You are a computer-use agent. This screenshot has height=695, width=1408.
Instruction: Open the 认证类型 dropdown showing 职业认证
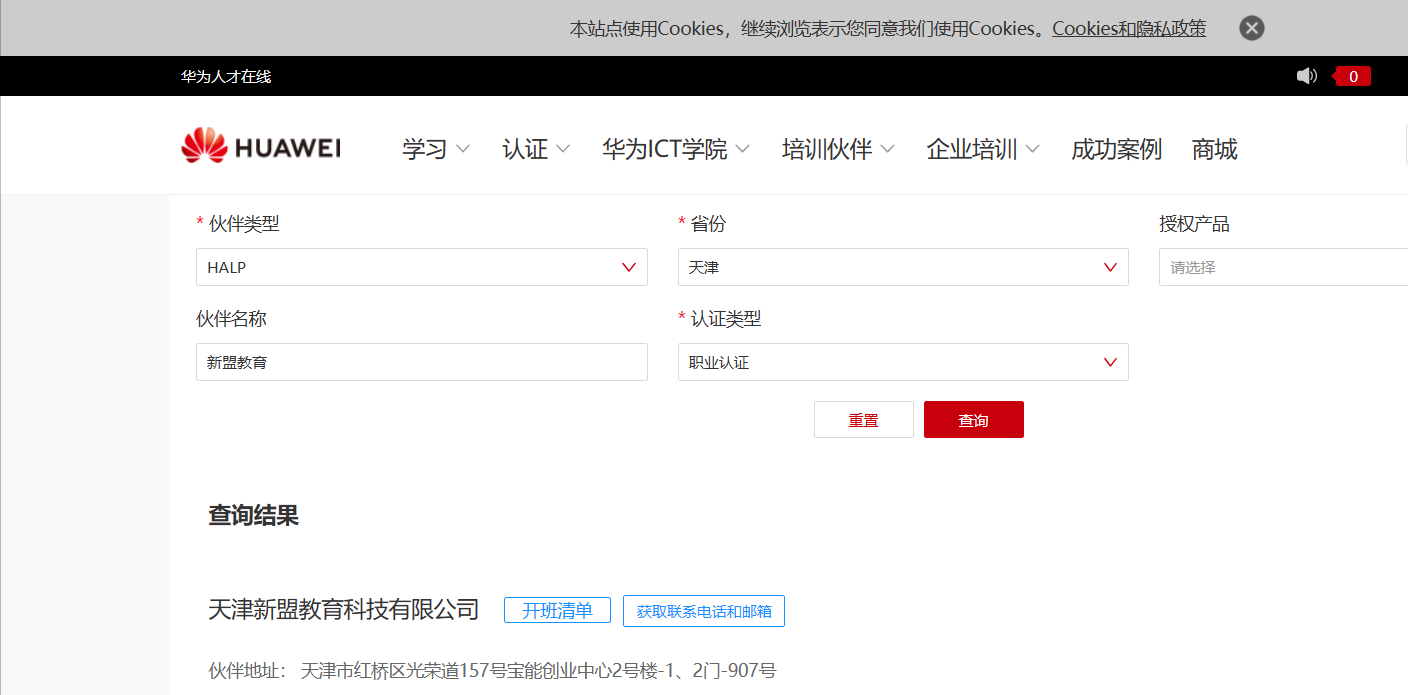coord(902,361)
